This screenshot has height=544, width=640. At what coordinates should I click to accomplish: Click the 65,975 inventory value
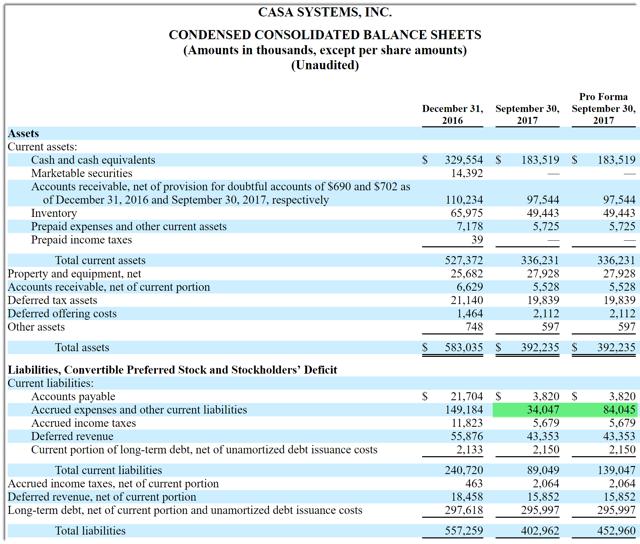[x=467, y=213]
